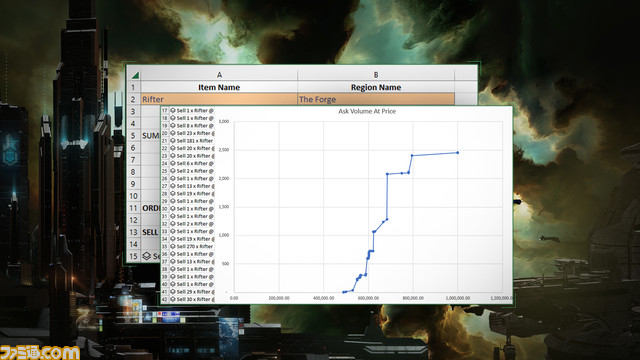Screen dimensions: 640x360
Task: Select row 27 header in front sheet
Action: (x=164, y=186)
